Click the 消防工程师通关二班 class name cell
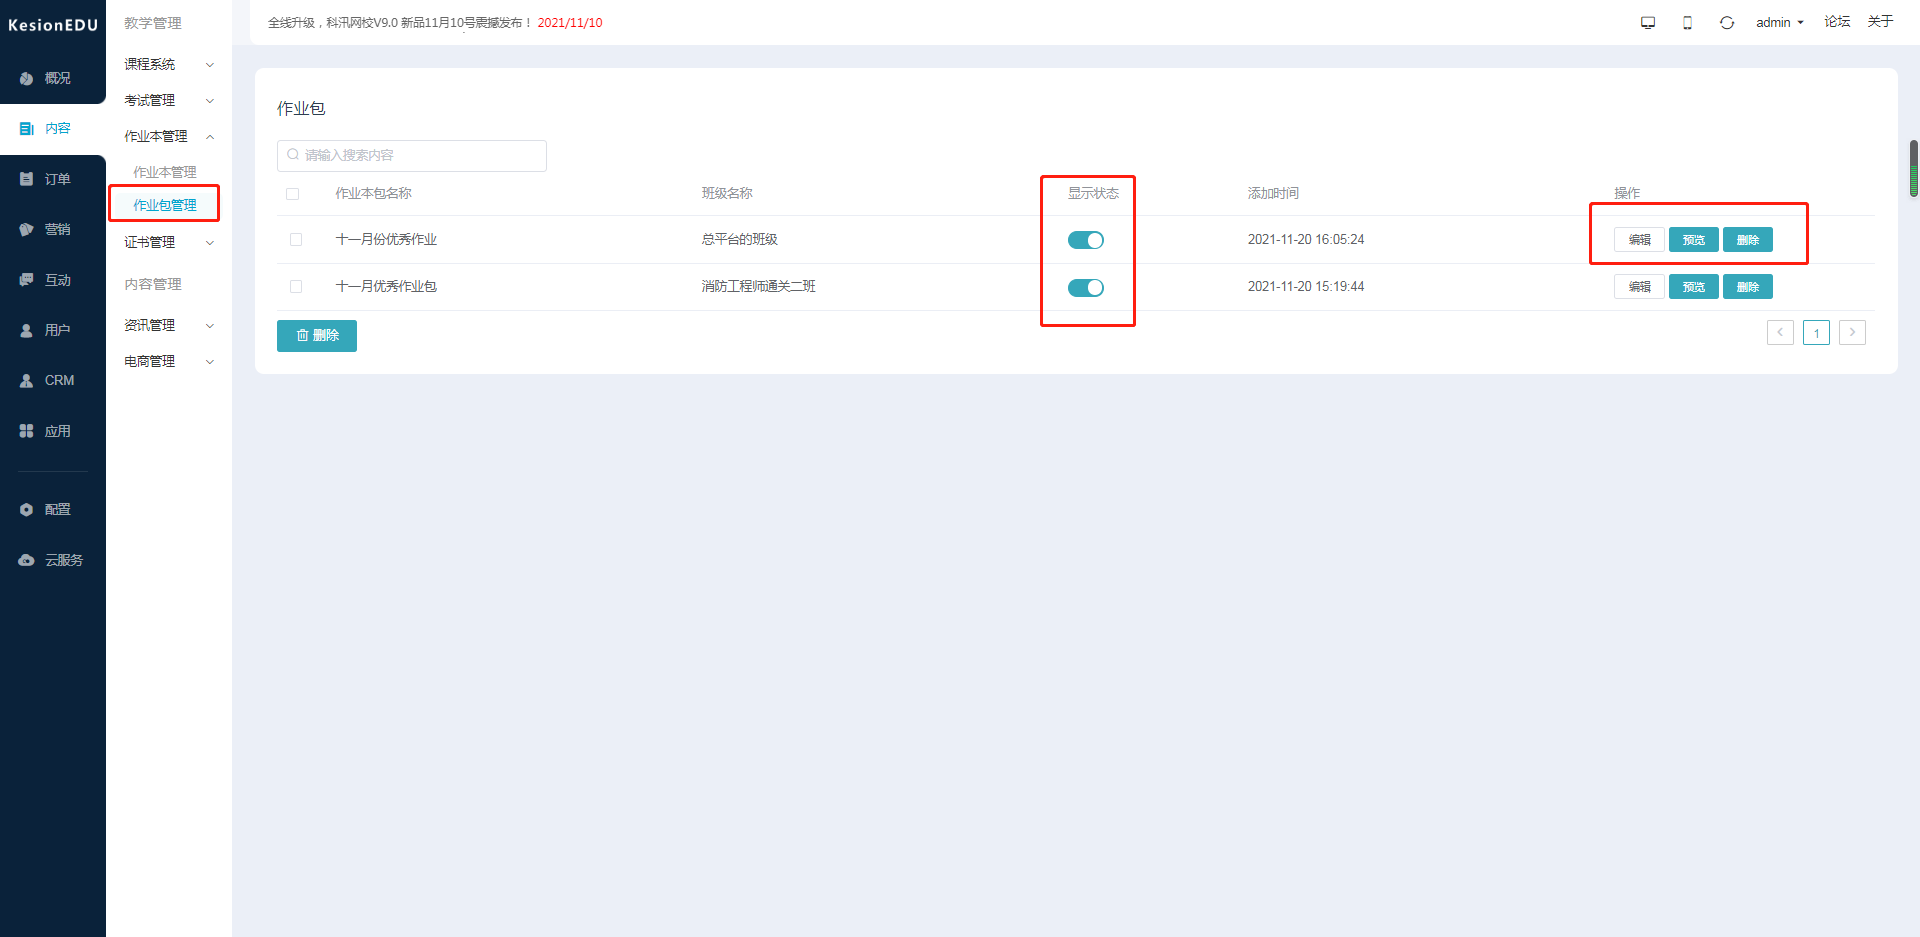The image size is (1920, 937). [x=759, y=287]
